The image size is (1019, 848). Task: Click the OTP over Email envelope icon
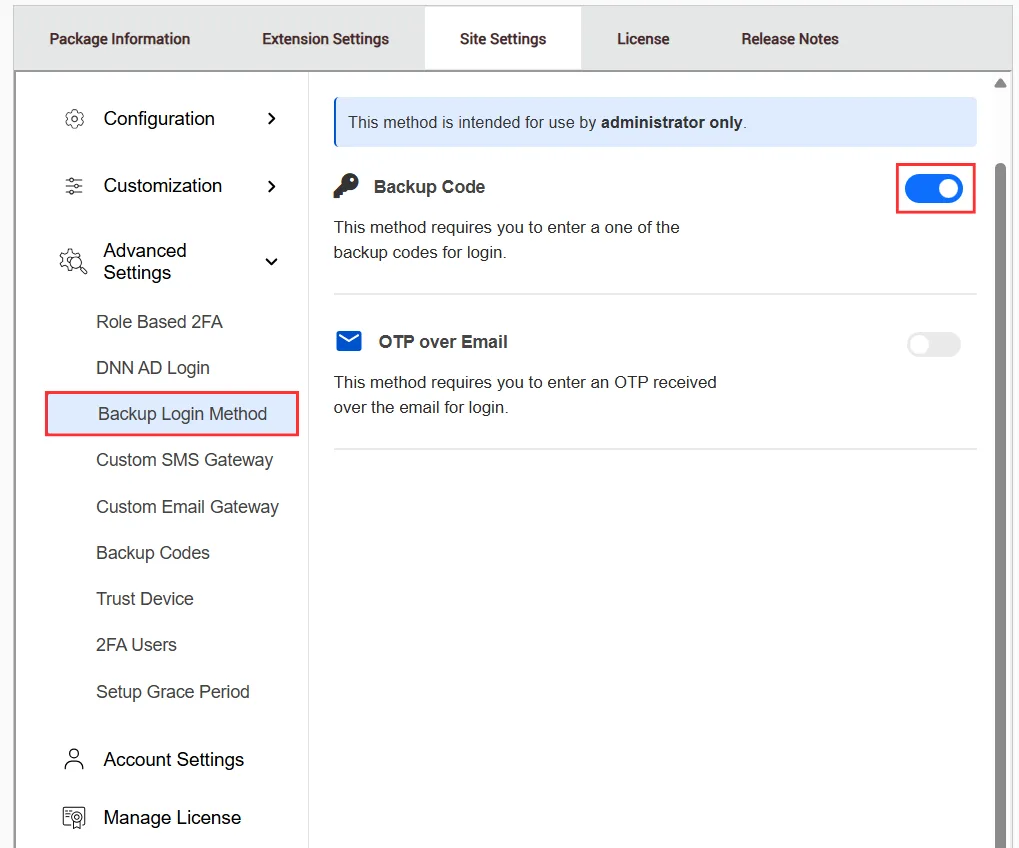point(347,341)
